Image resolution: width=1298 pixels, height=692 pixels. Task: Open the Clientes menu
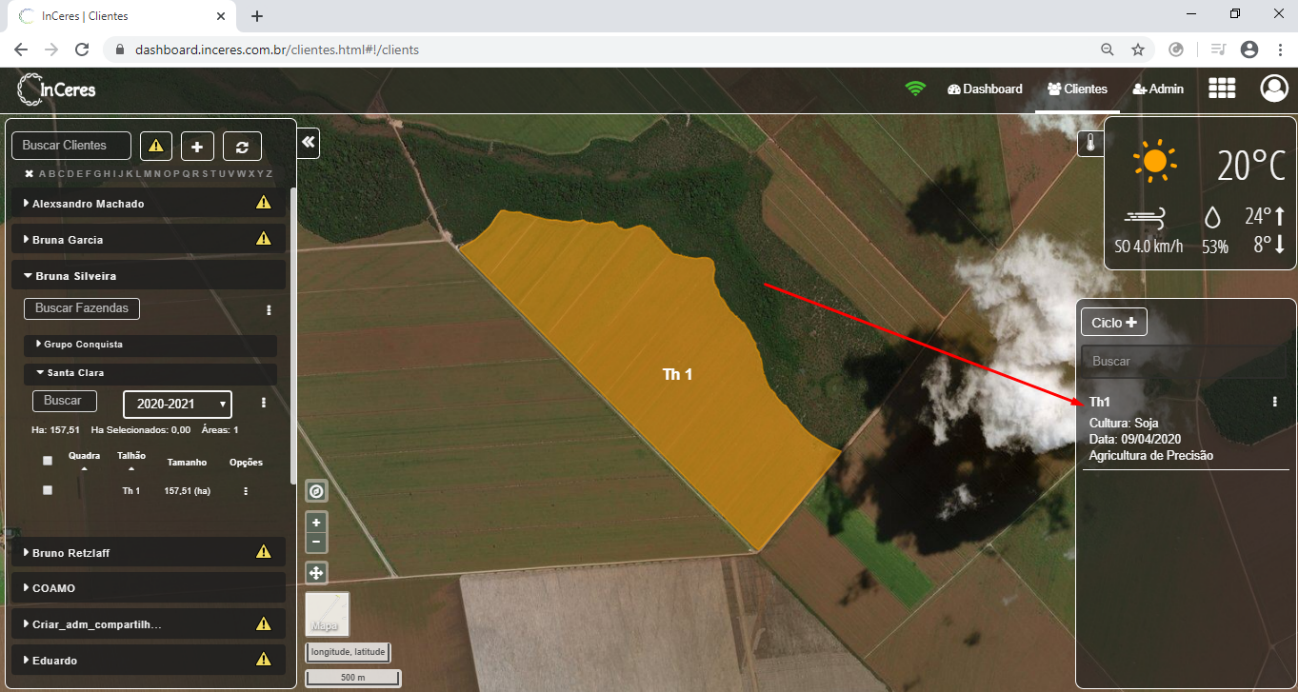(1077, 89)
